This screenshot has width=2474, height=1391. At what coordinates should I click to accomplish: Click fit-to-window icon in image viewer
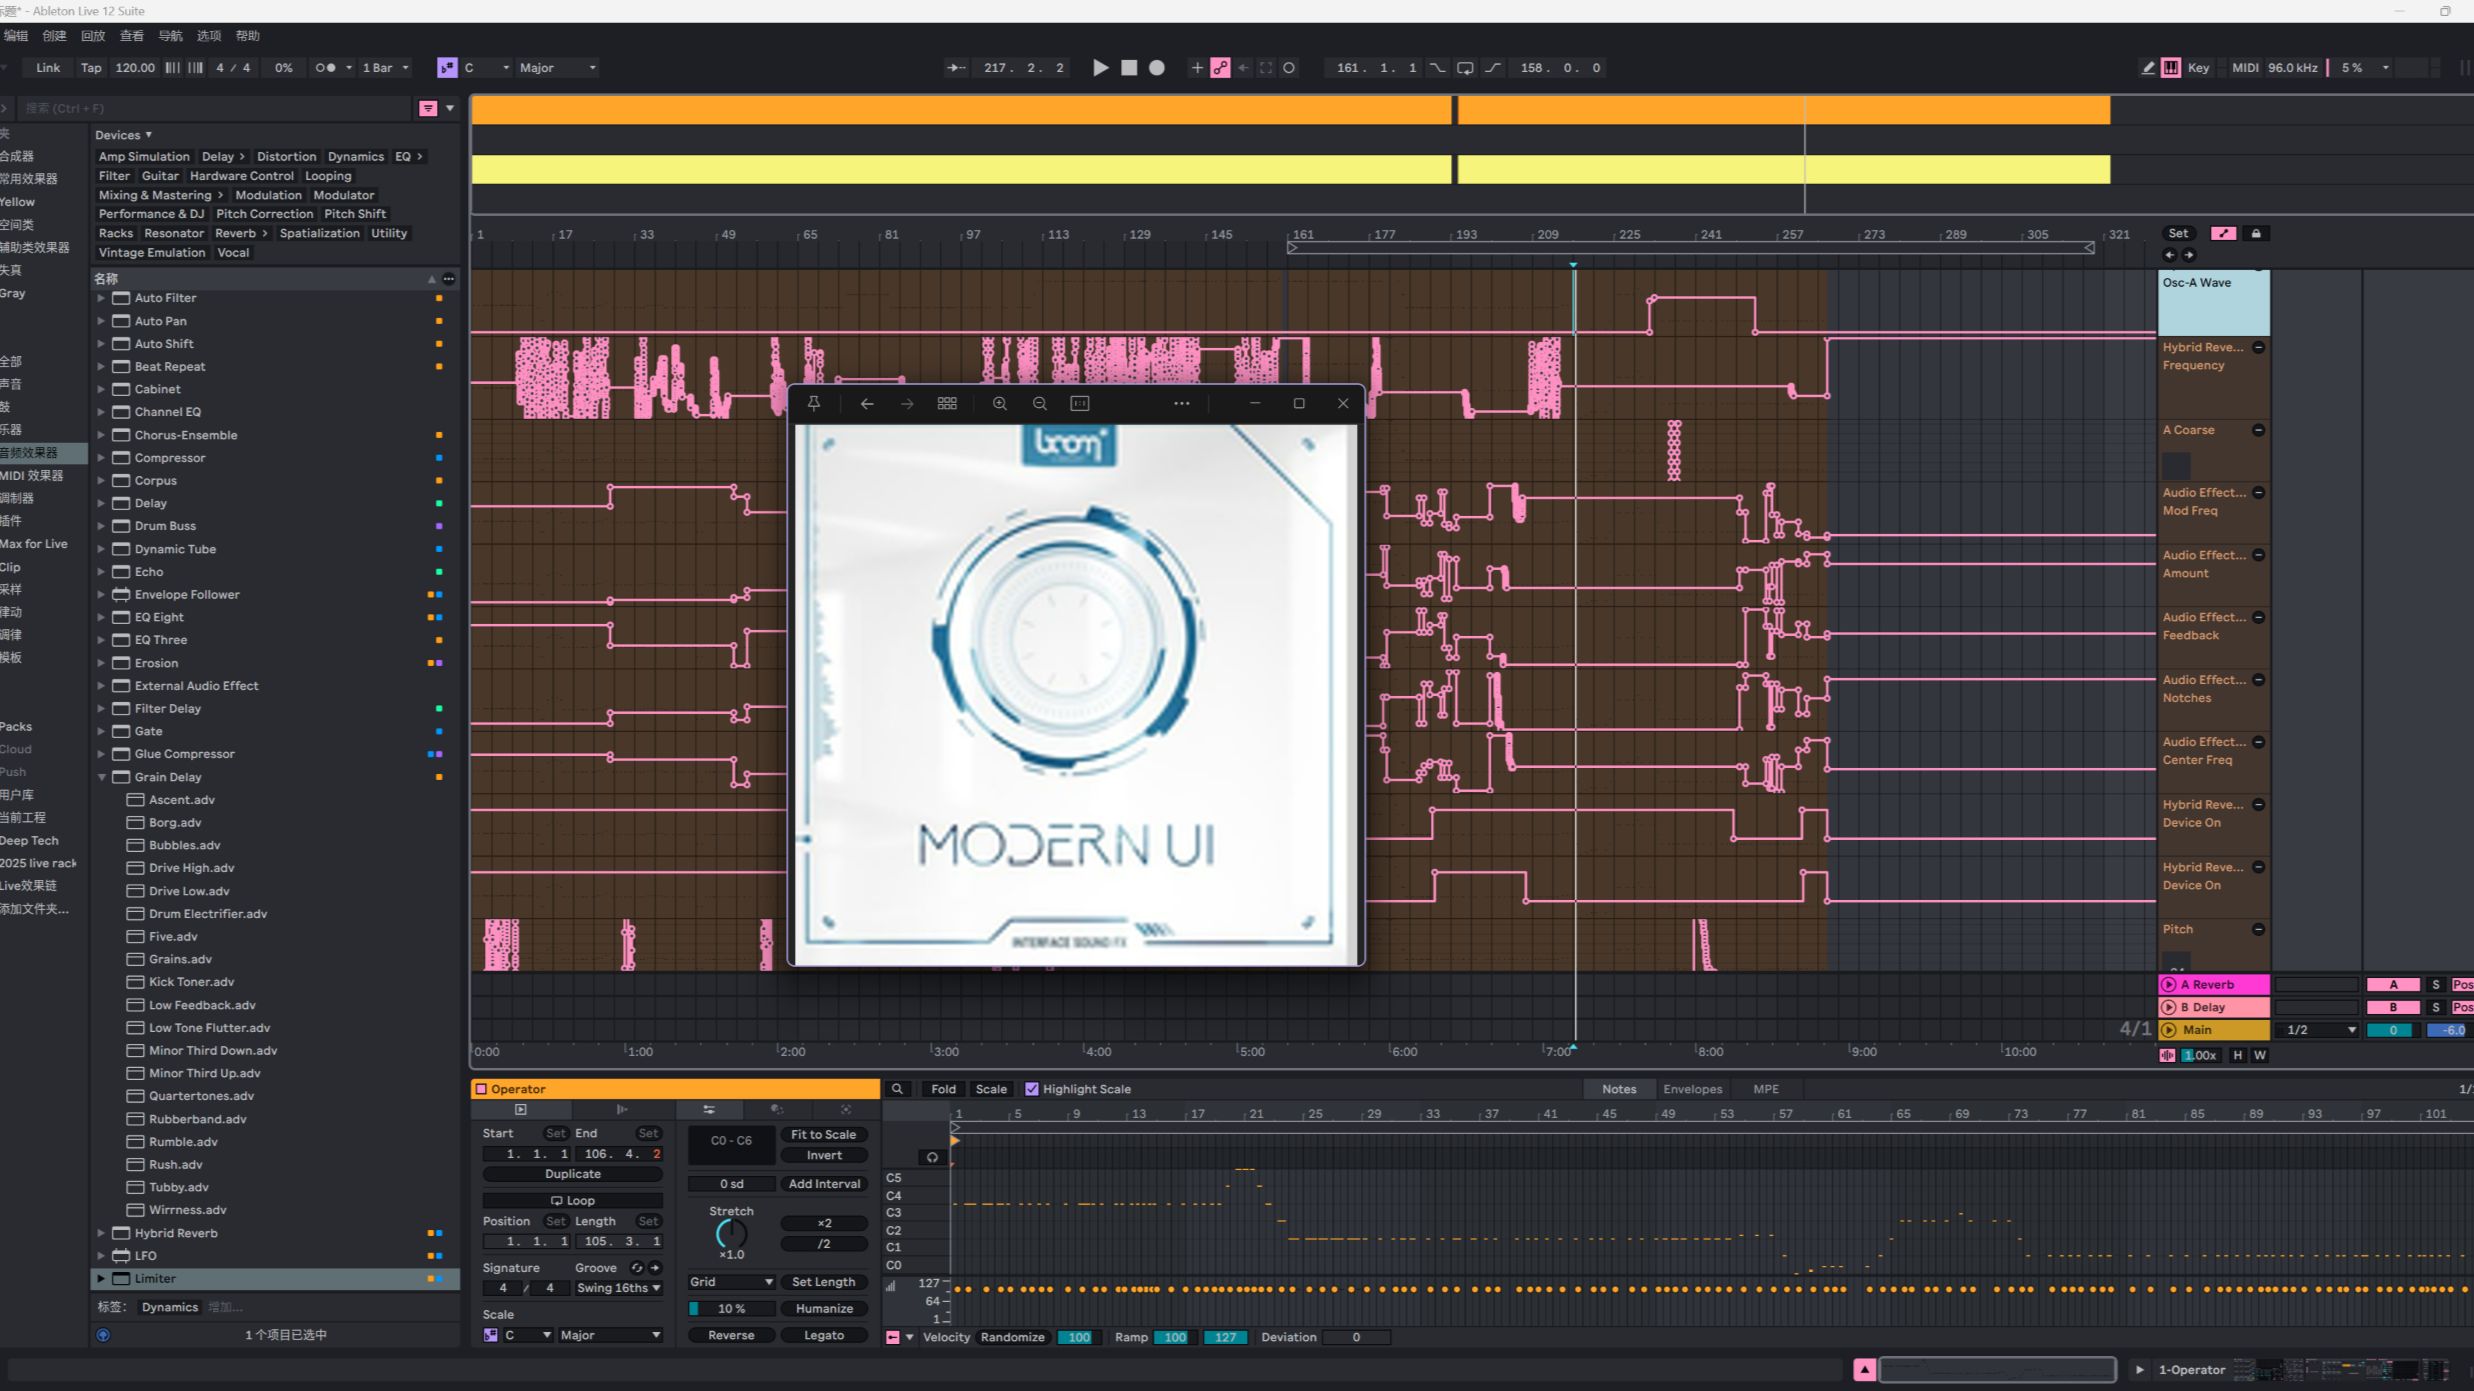1080,403
